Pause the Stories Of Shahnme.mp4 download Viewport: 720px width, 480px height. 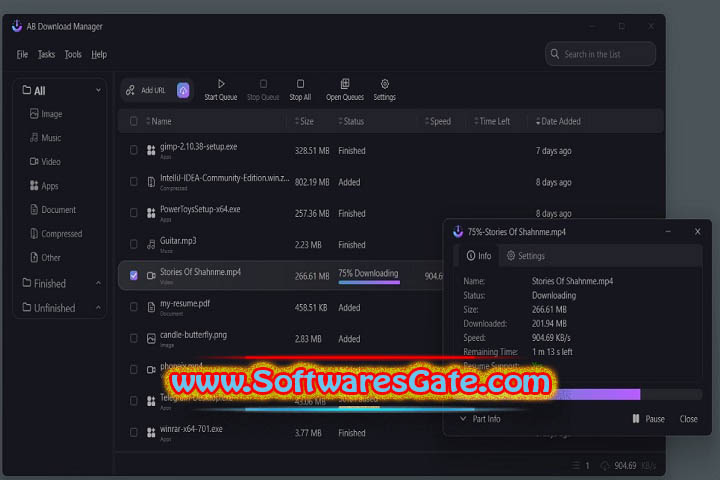(648, 419)
